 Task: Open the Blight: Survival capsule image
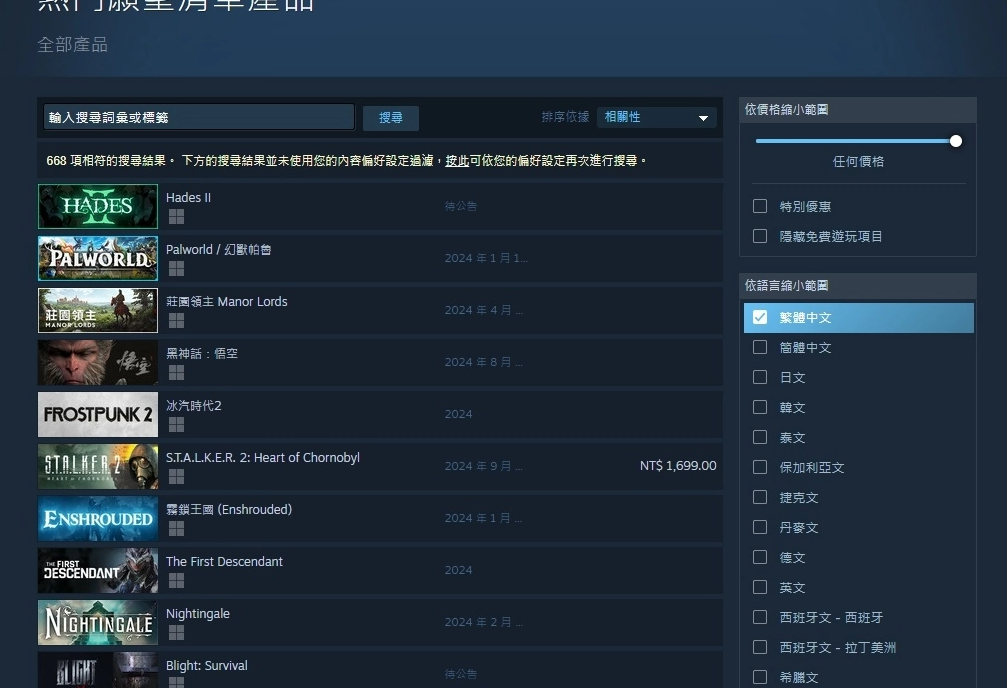(x=98, y=670)
